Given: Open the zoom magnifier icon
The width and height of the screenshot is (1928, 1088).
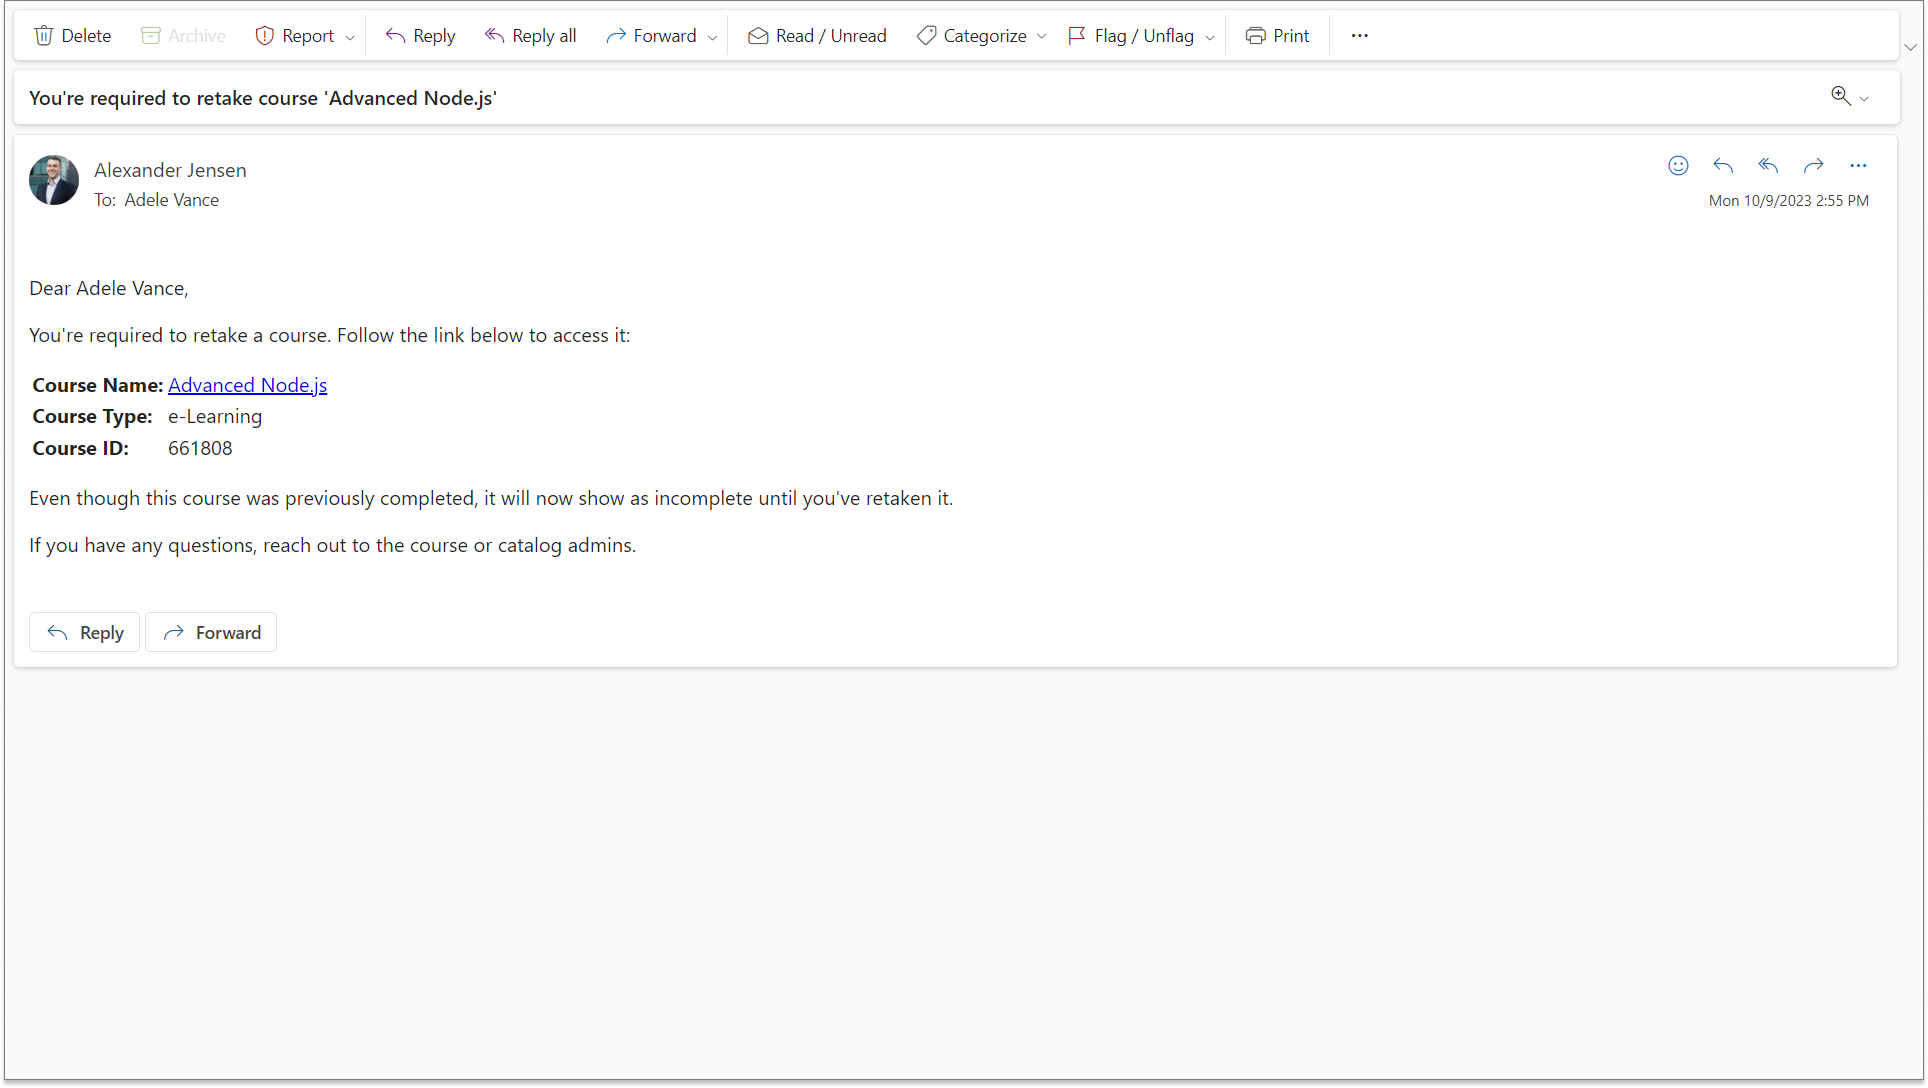Looking at the screenshot, I should [x=1840, y=96].
